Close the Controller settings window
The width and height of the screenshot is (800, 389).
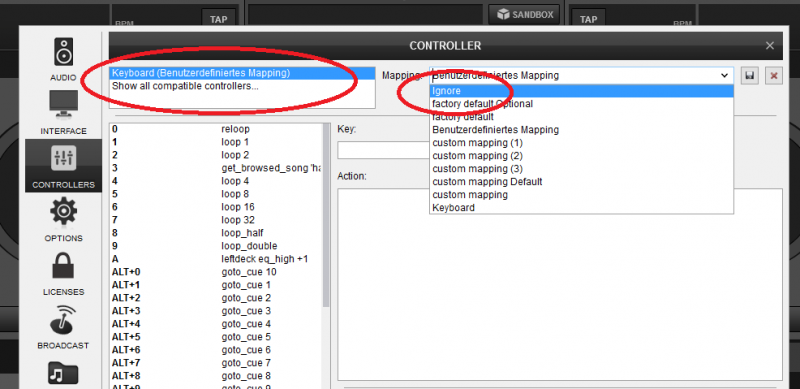click(770, 45)
